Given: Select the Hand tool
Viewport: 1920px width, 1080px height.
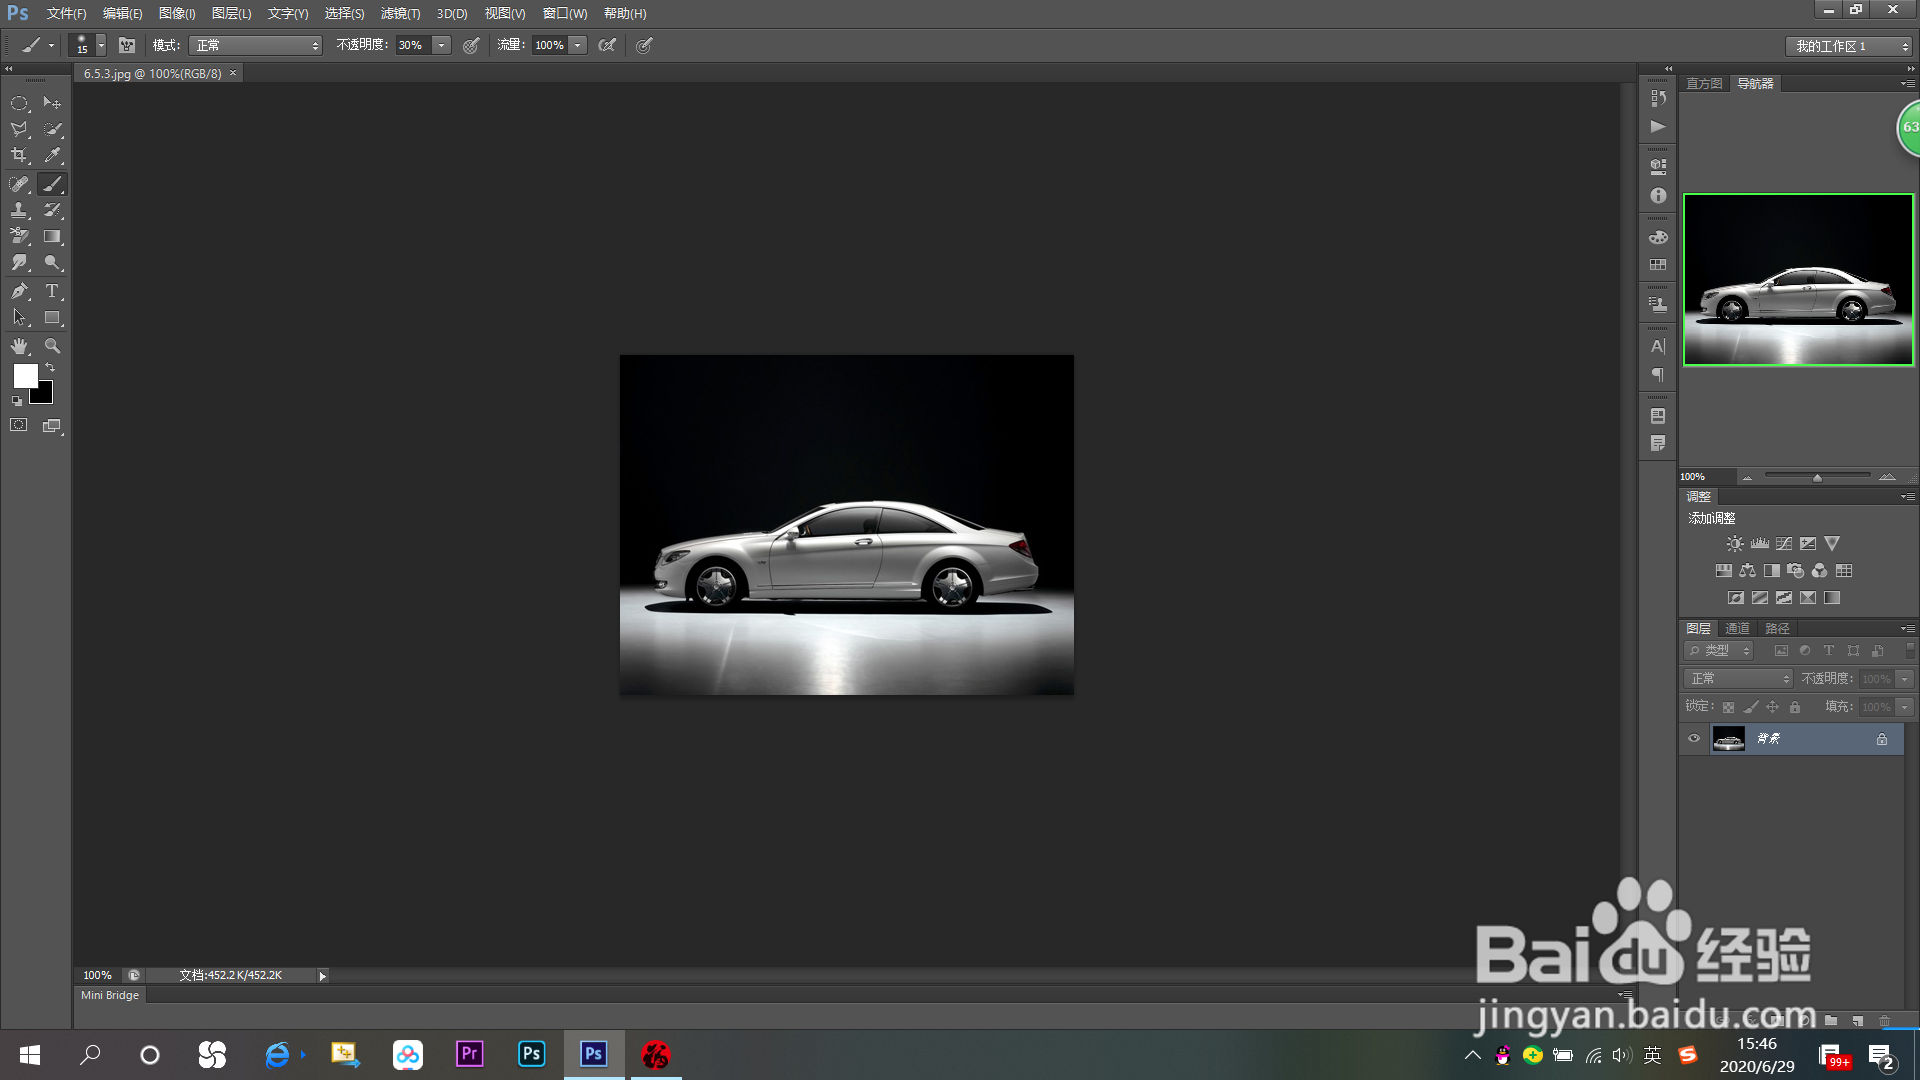Looking at the screenshot, I should coord(19,346).
